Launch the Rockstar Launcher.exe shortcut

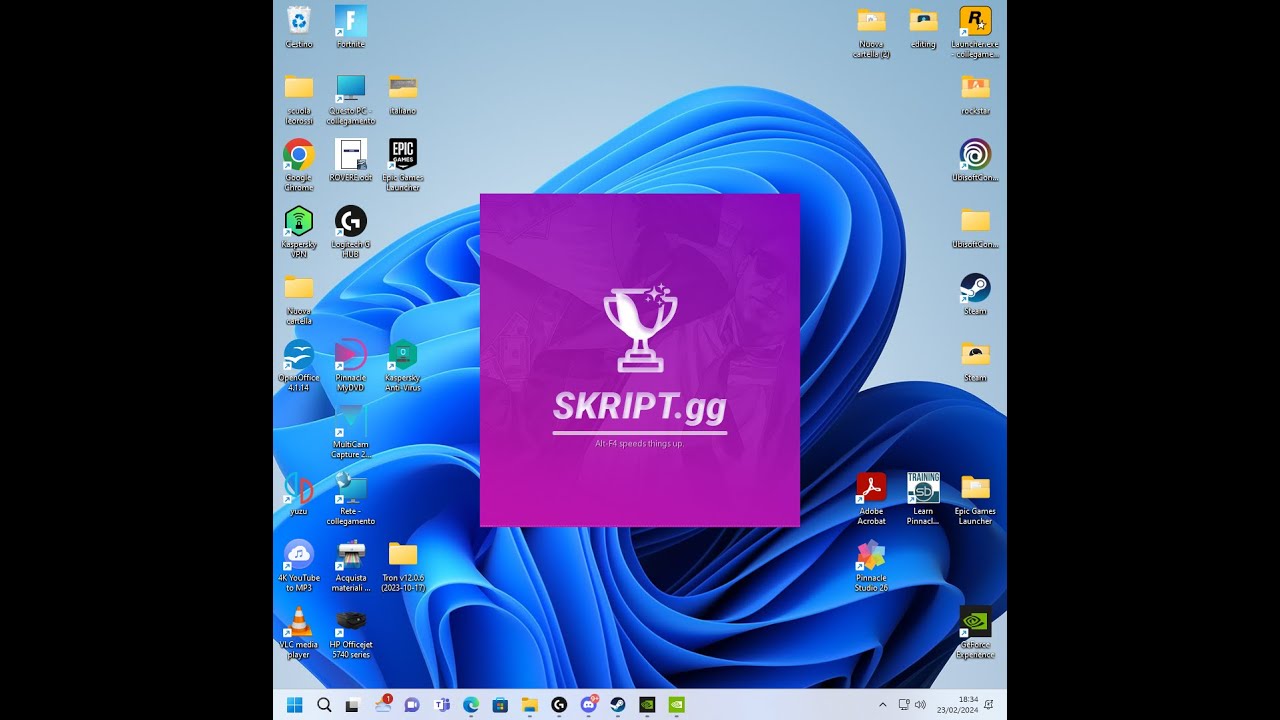[x=975, y=32]
